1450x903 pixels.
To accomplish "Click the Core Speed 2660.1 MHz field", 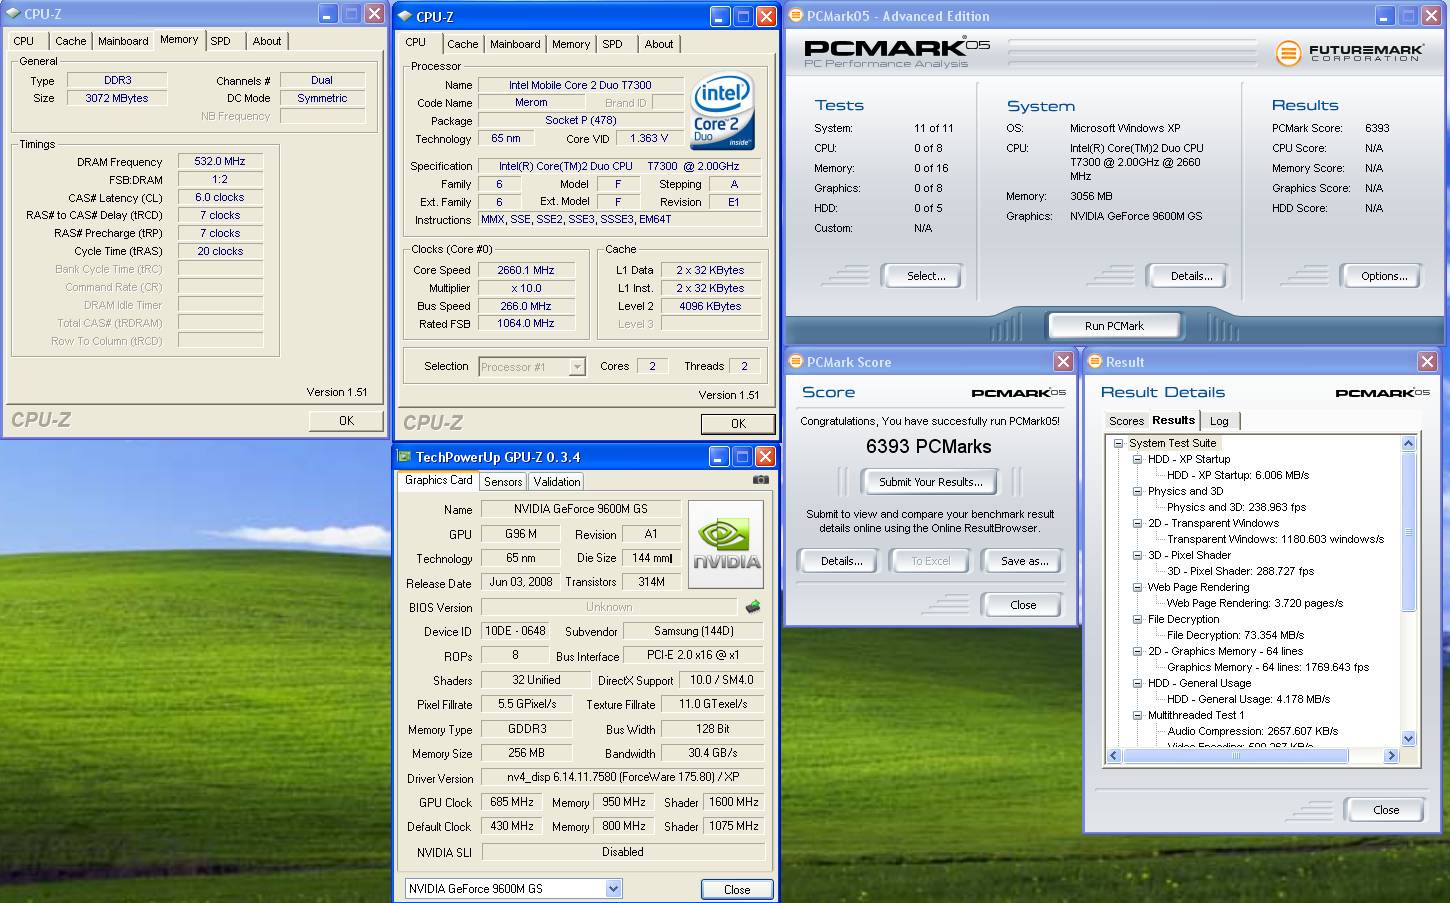I will pyautogui.click(x=526, y=270).
